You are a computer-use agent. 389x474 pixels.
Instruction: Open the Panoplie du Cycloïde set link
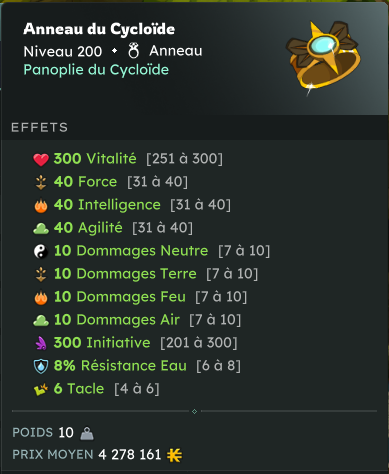(96, 70)
